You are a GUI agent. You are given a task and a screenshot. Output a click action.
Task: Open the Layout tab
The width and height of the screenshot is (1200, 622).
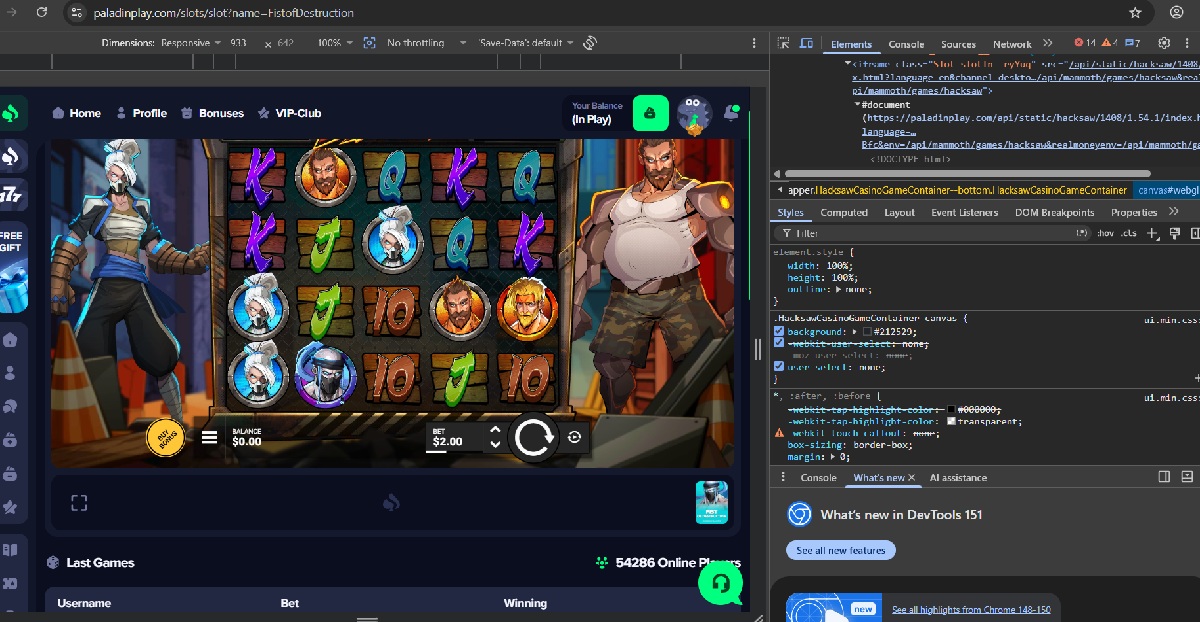coord(899,212)
